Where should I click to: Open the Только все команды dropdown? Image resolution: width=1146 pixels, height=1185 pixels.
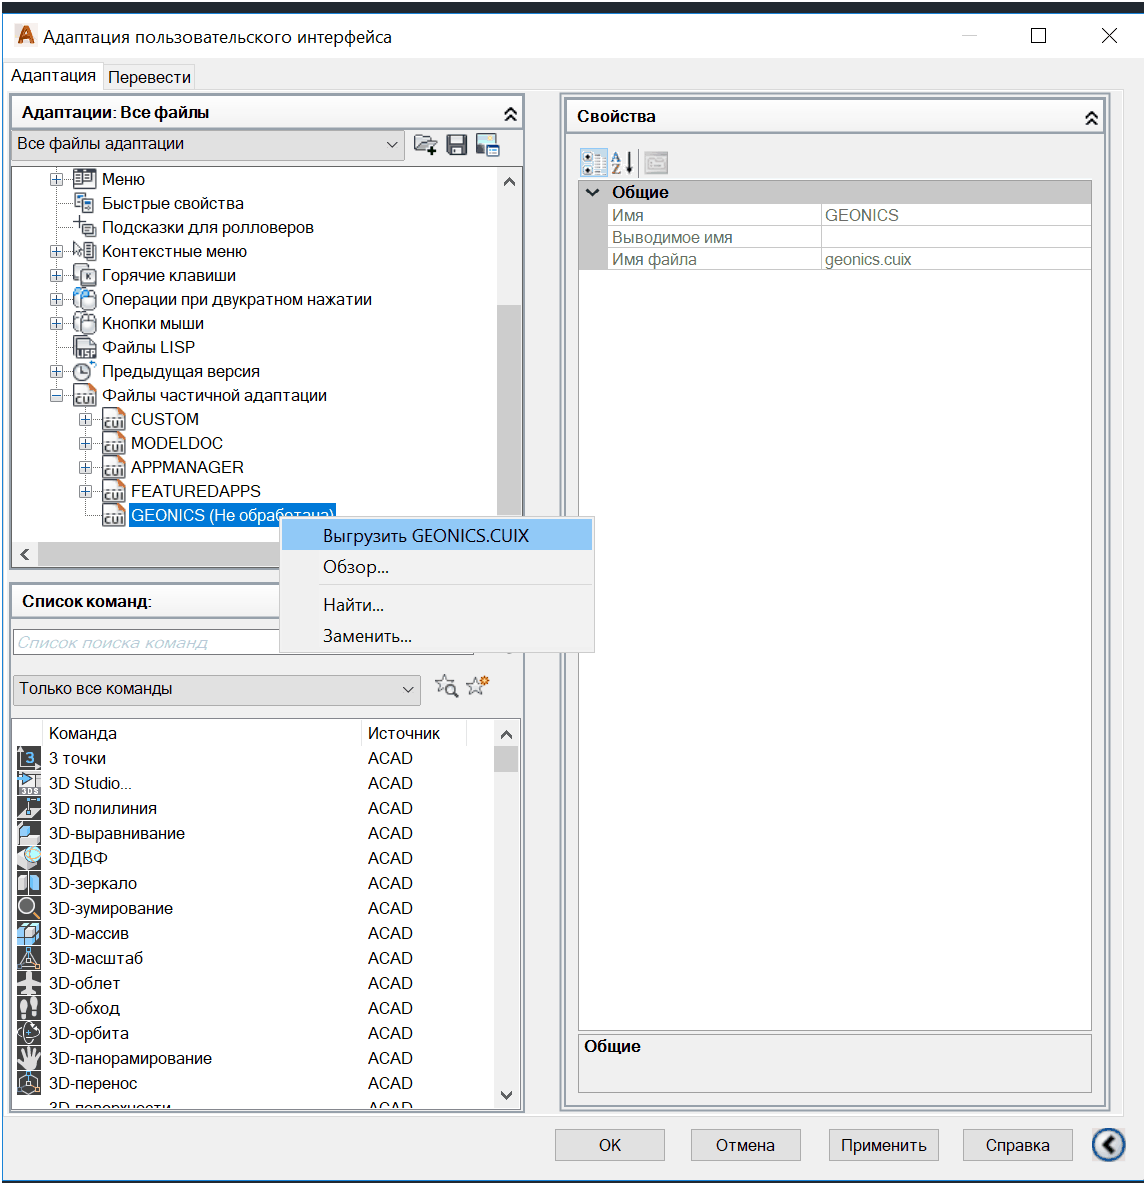[216, 689]
